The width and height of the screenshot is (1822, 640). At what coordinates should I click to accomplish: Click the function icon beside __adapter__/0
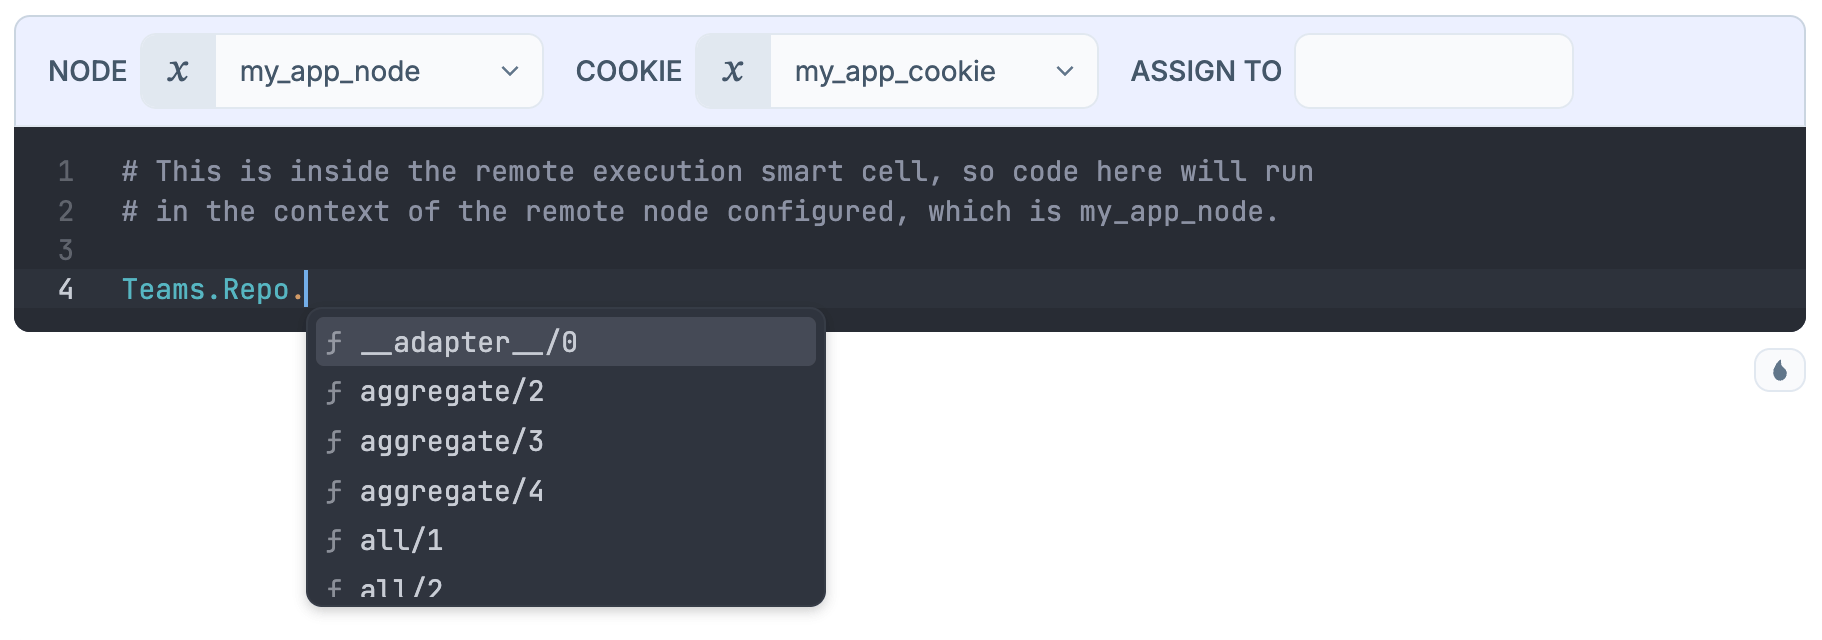tap(334, 343)
